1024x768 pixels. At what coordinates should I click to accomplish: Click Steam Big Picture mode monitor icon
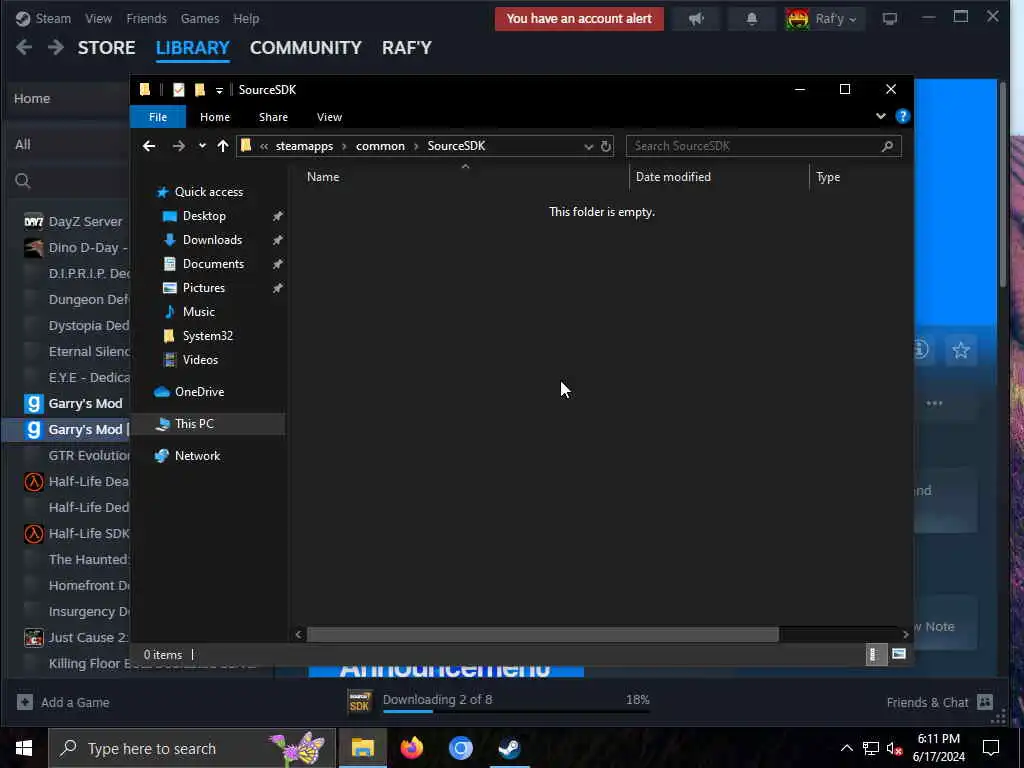click(x=889, y=19)
